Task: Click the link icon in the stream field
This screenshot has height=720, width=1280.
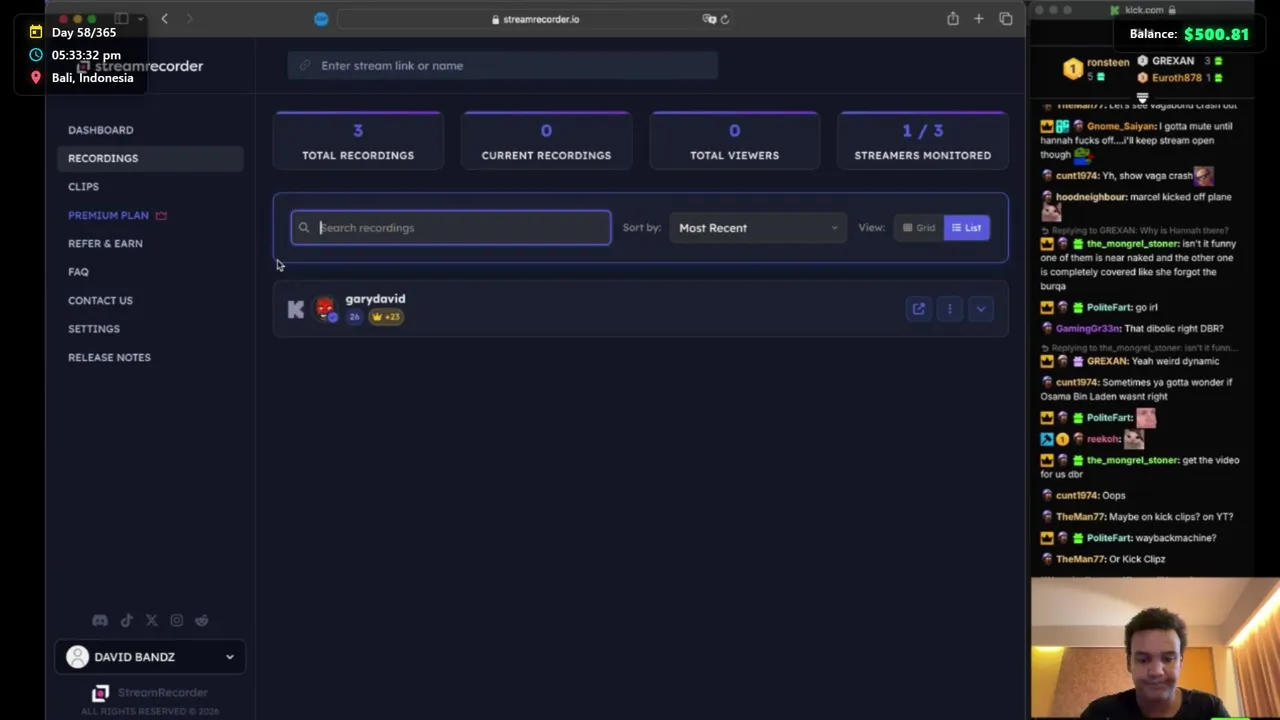Action: [306, 66]
